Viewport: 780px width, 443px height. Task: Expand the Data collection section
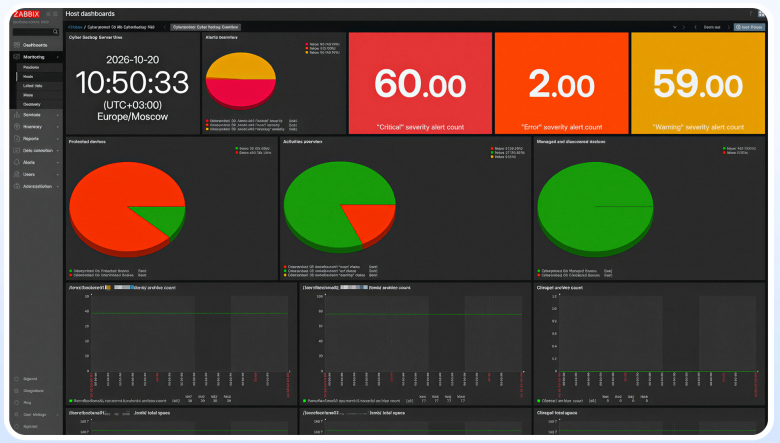[36, 151]
